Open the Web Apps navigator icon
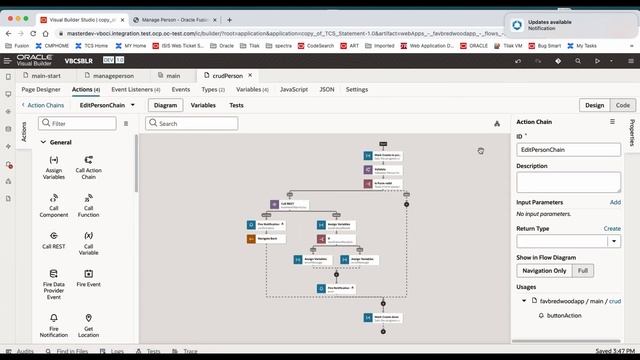The height and width of the screenshot is (360, 640). pos(8,94)
